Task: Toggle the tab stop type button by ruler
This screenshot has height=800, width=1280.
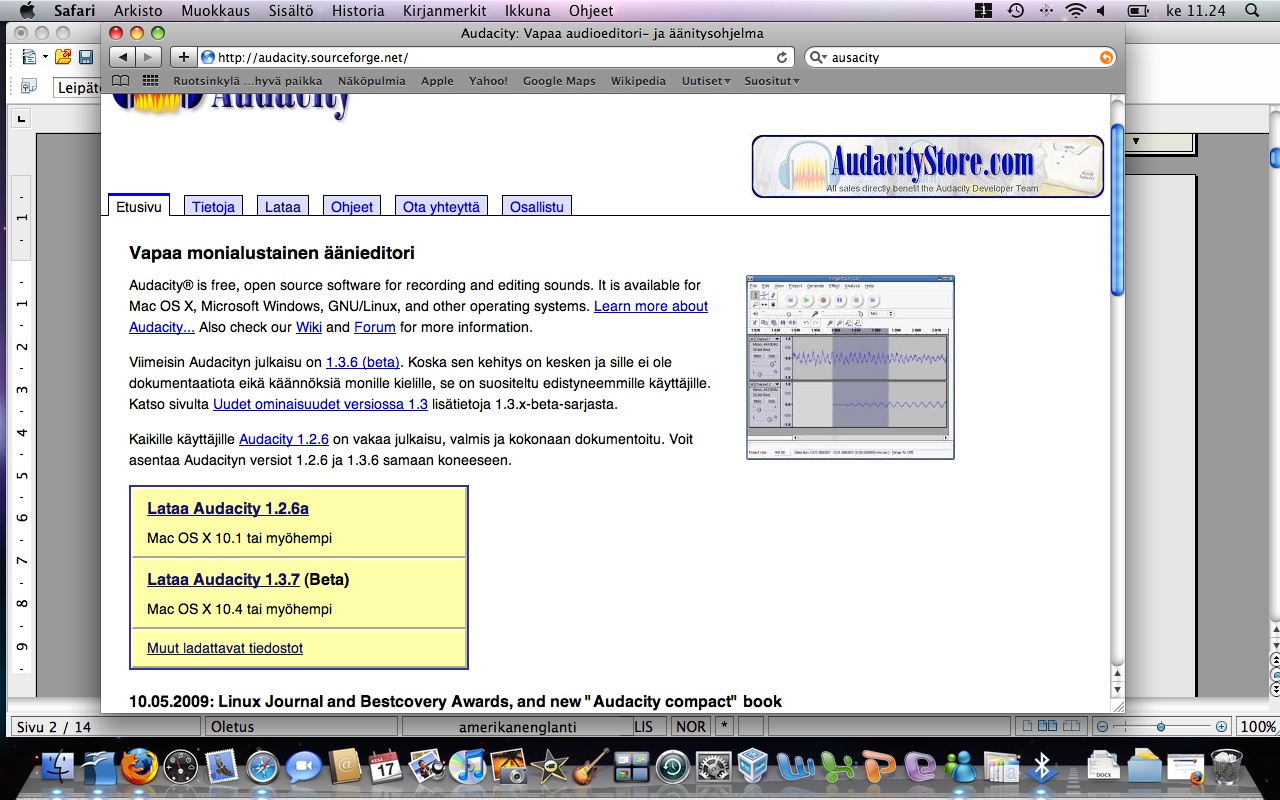Action: (21, 120)
